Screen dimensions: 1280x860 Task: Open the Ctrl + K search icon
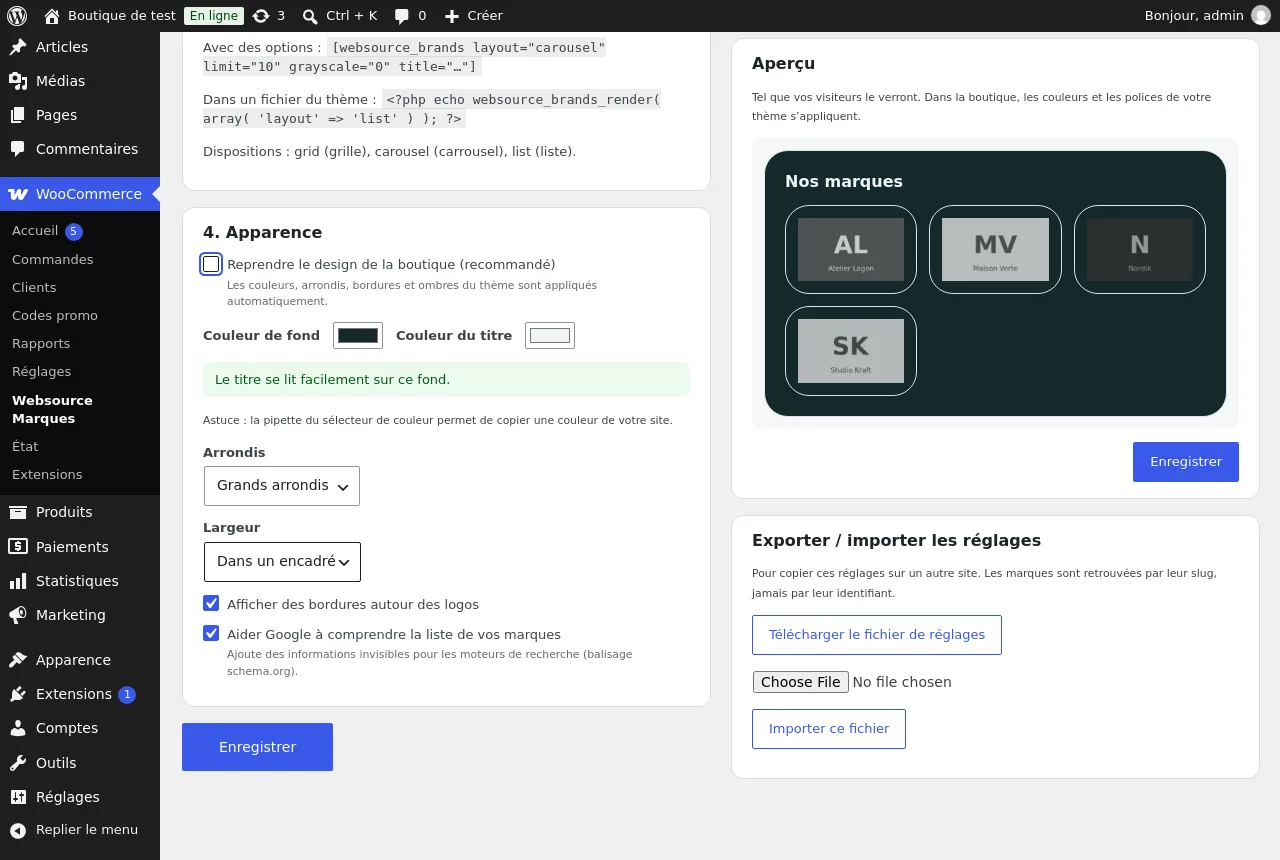point(310,16)
